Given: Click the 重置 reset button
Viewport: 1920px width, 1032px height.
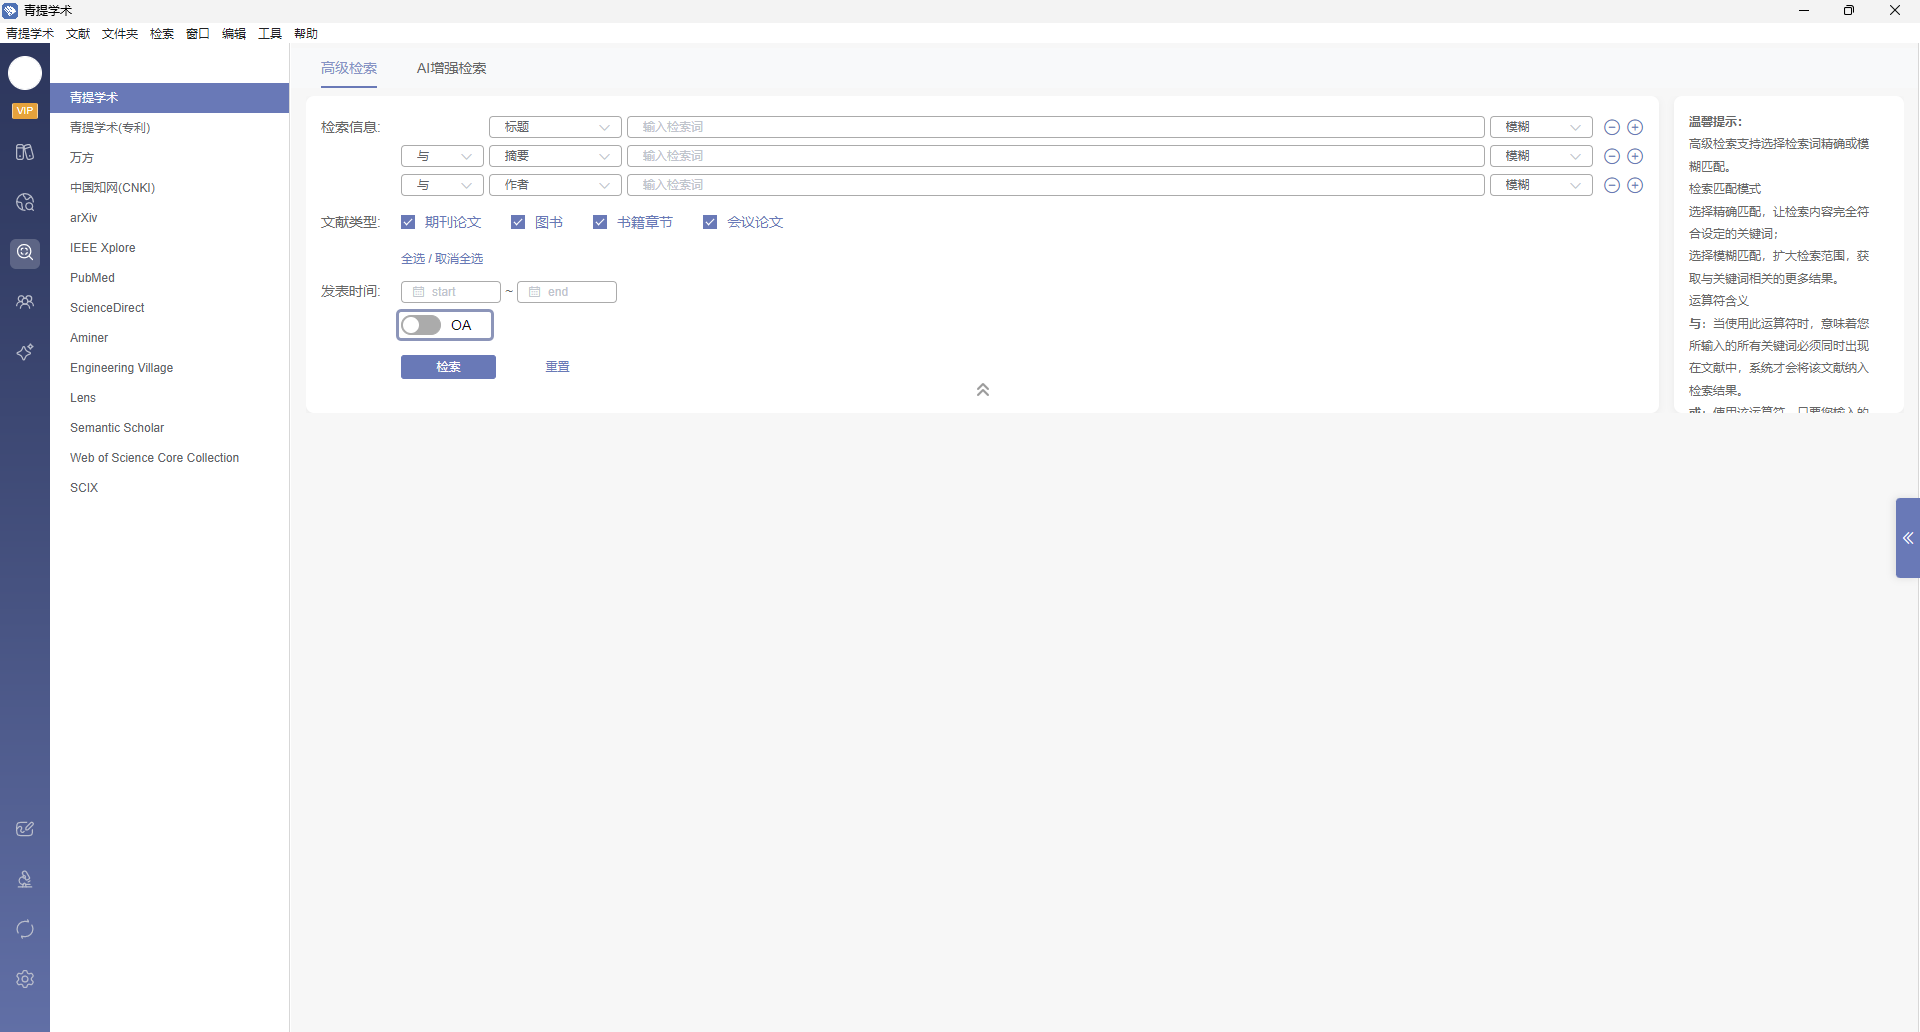Looking at the screenshot, I should pos(557,367).
